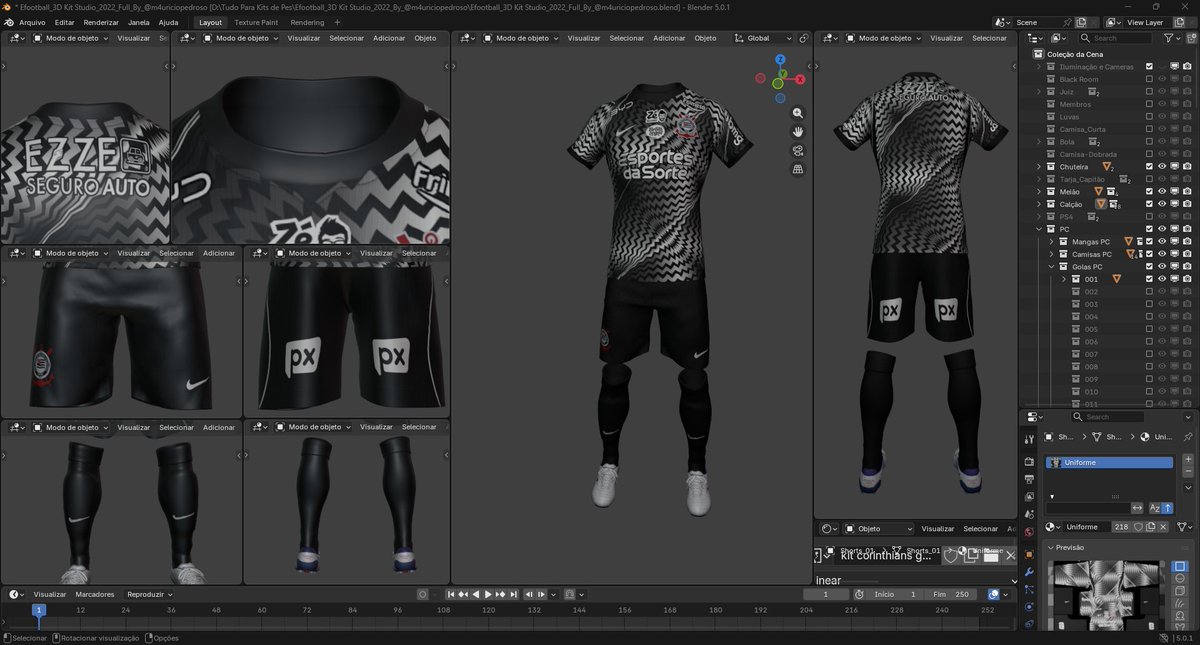Open the Renderizar menu
This screenshot has width=1200, height=645.
click(x=101, y=22)
